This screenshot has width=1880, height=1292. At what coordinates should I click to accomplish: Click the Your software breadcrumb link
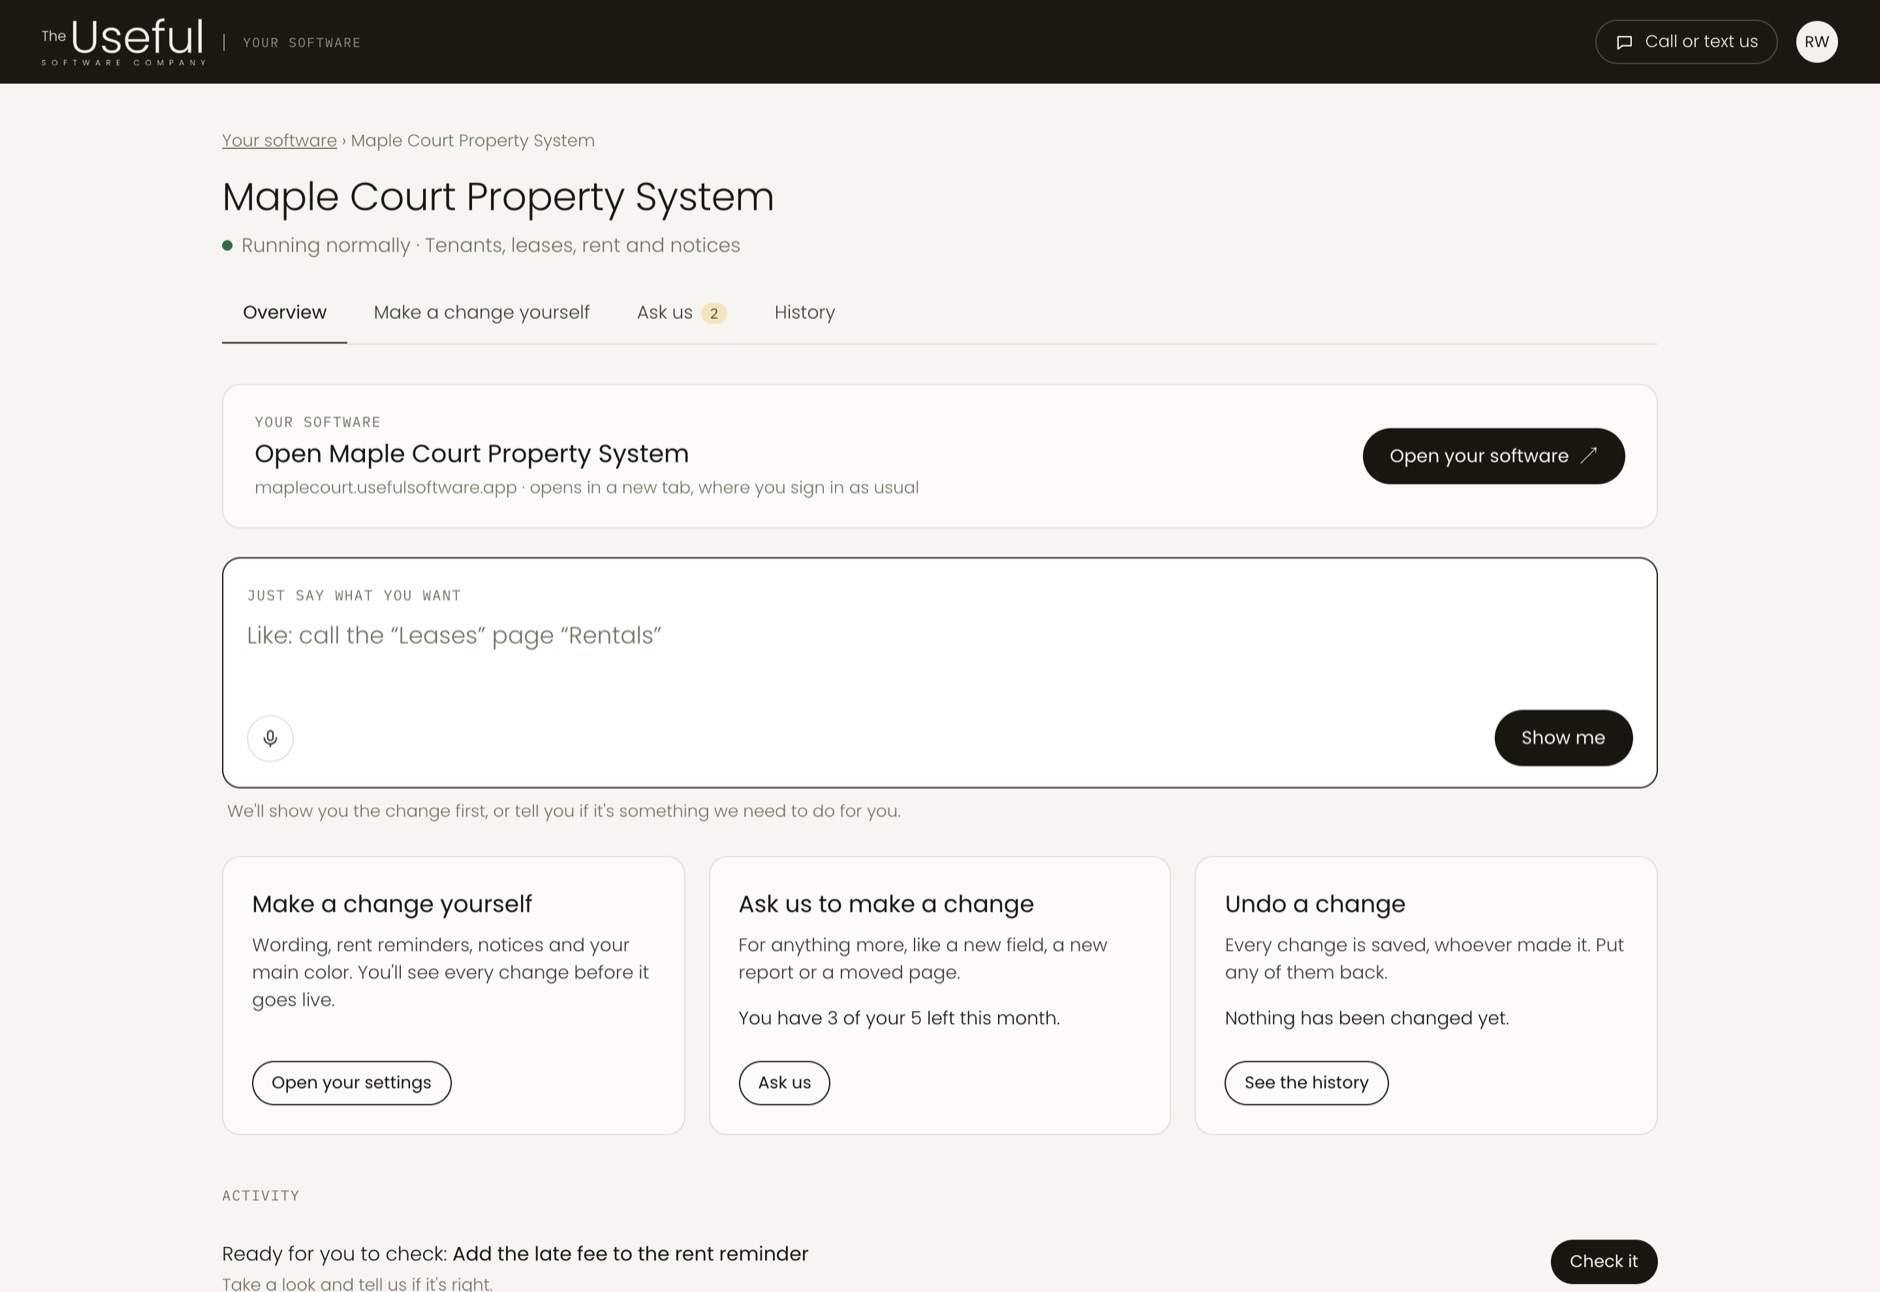click(279, 141)
